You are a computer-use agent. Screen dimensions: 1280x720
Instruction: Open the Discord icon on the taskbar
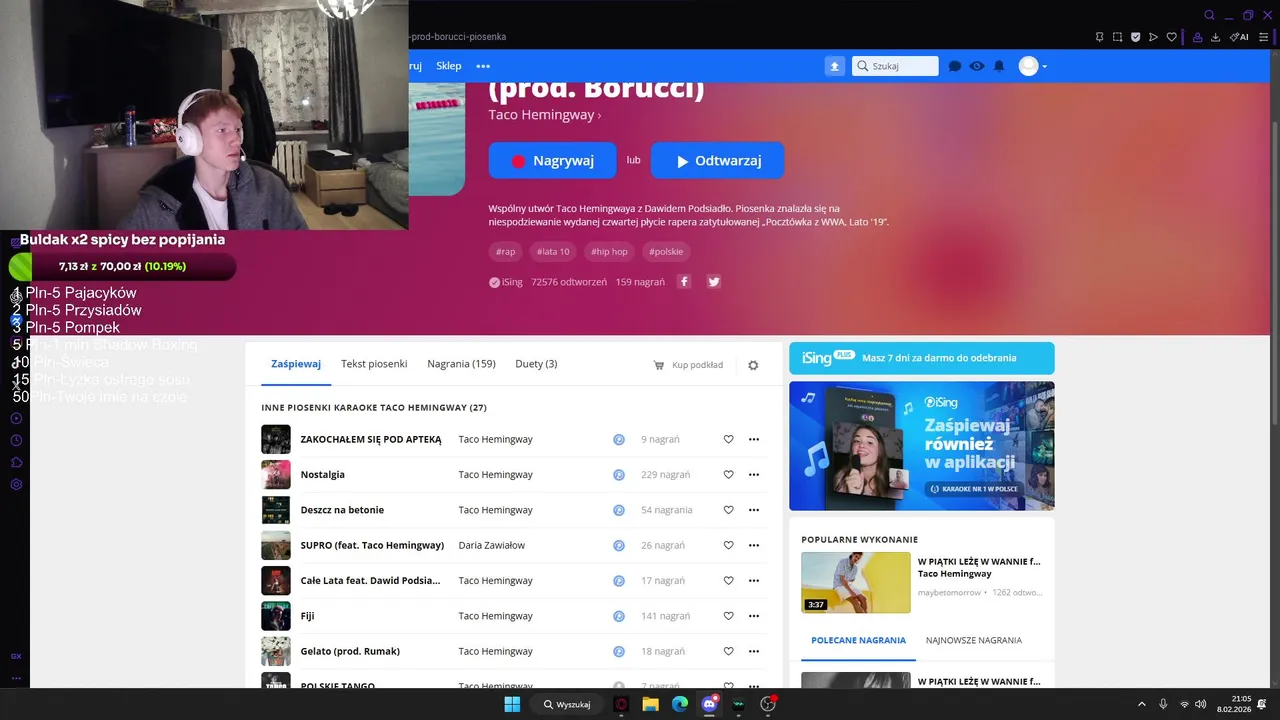709,704
